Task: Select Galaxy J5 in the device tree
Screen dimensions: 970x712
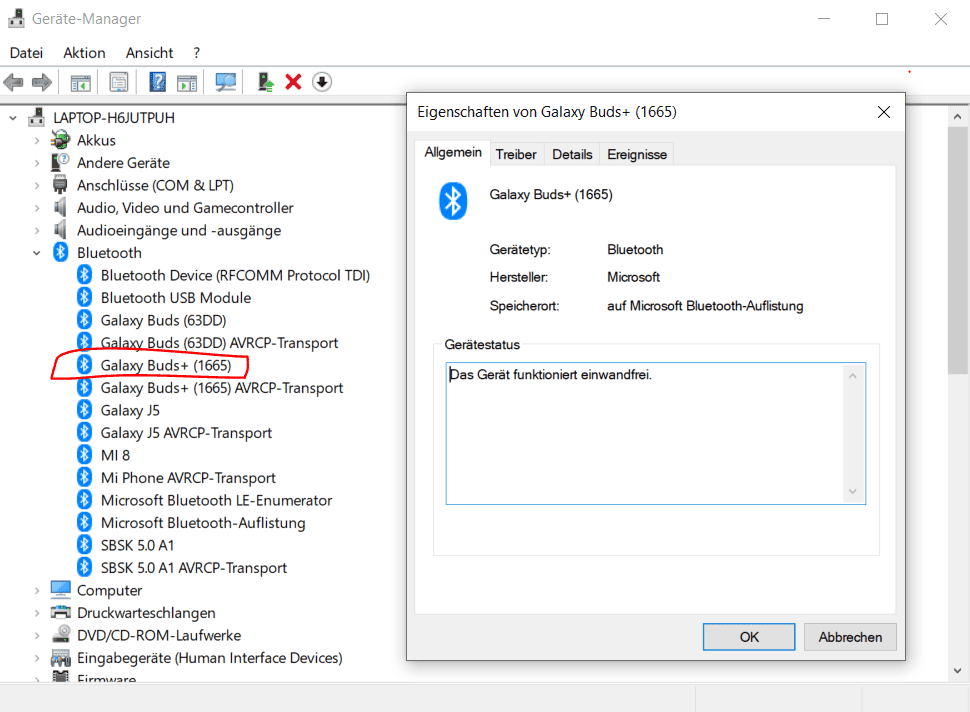Action: point(130,410)
